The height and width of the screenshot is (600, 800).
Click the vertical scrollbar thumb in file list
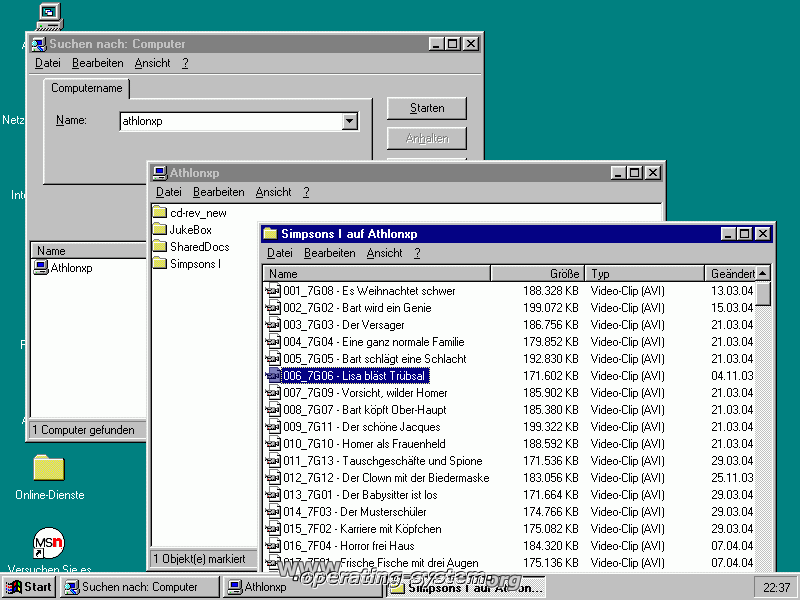tap(763, 294)
